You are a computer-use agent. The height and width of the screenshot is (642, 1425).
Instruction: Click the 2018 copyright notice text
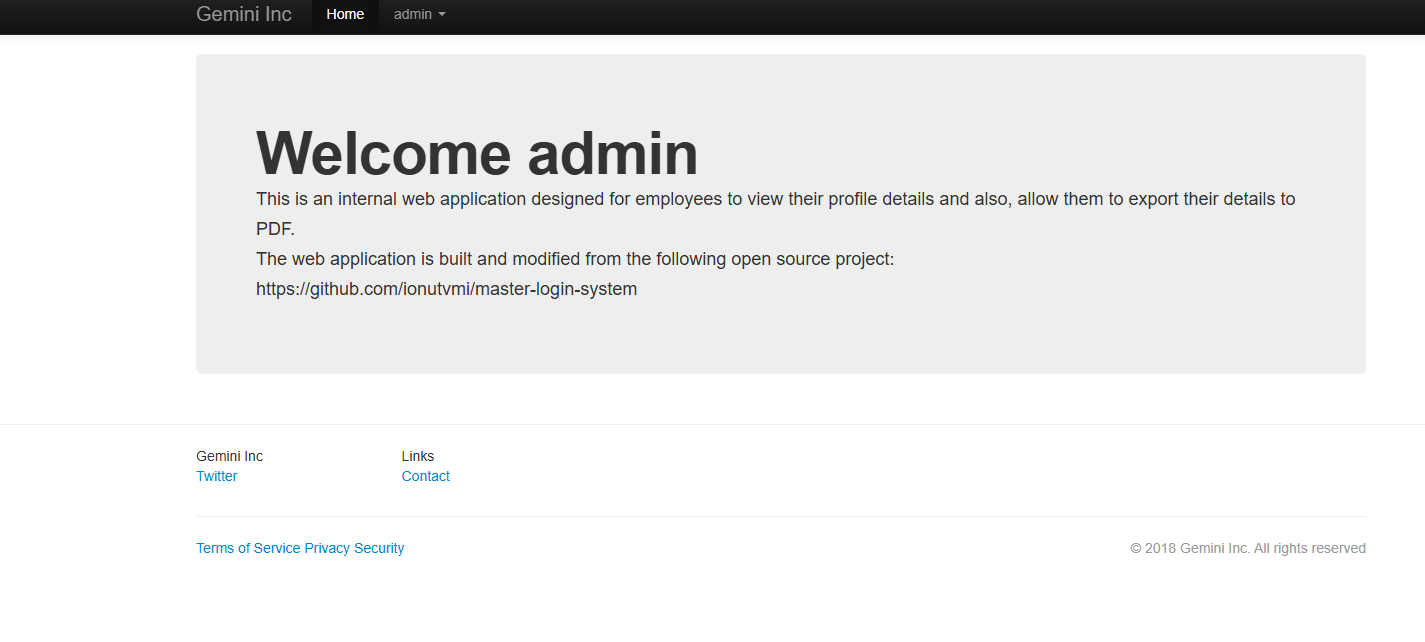[x=1247, y=548]
